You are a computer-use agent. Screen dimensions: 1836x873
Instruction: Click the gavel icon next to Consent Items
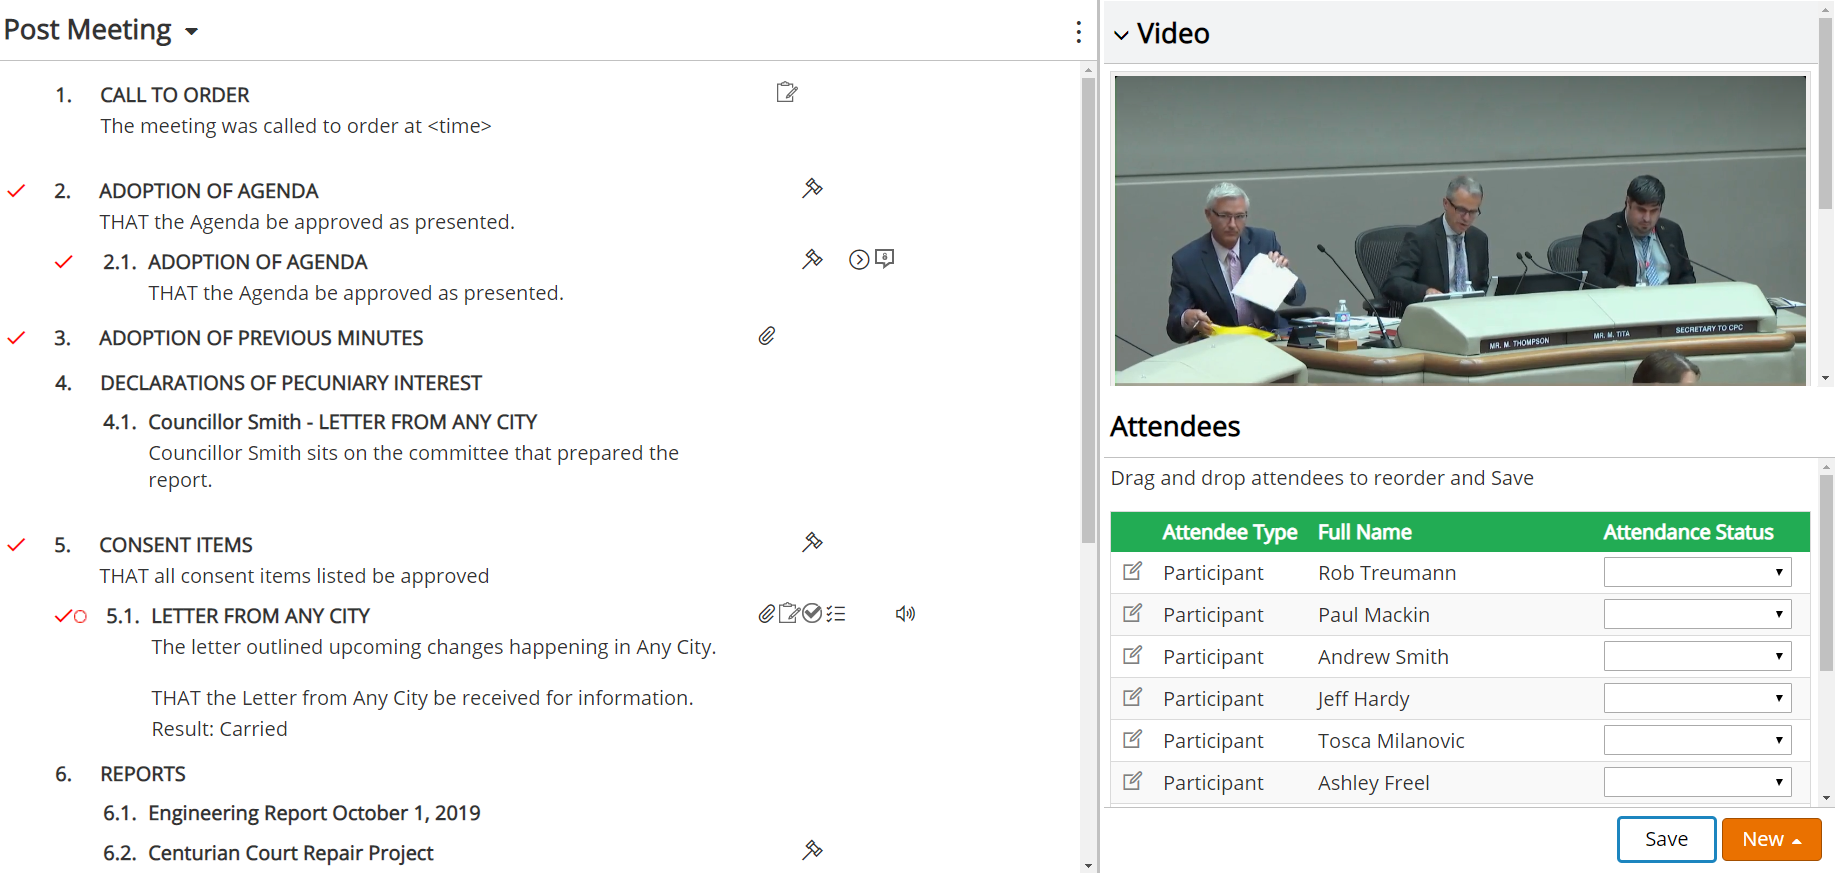[812, 542]
